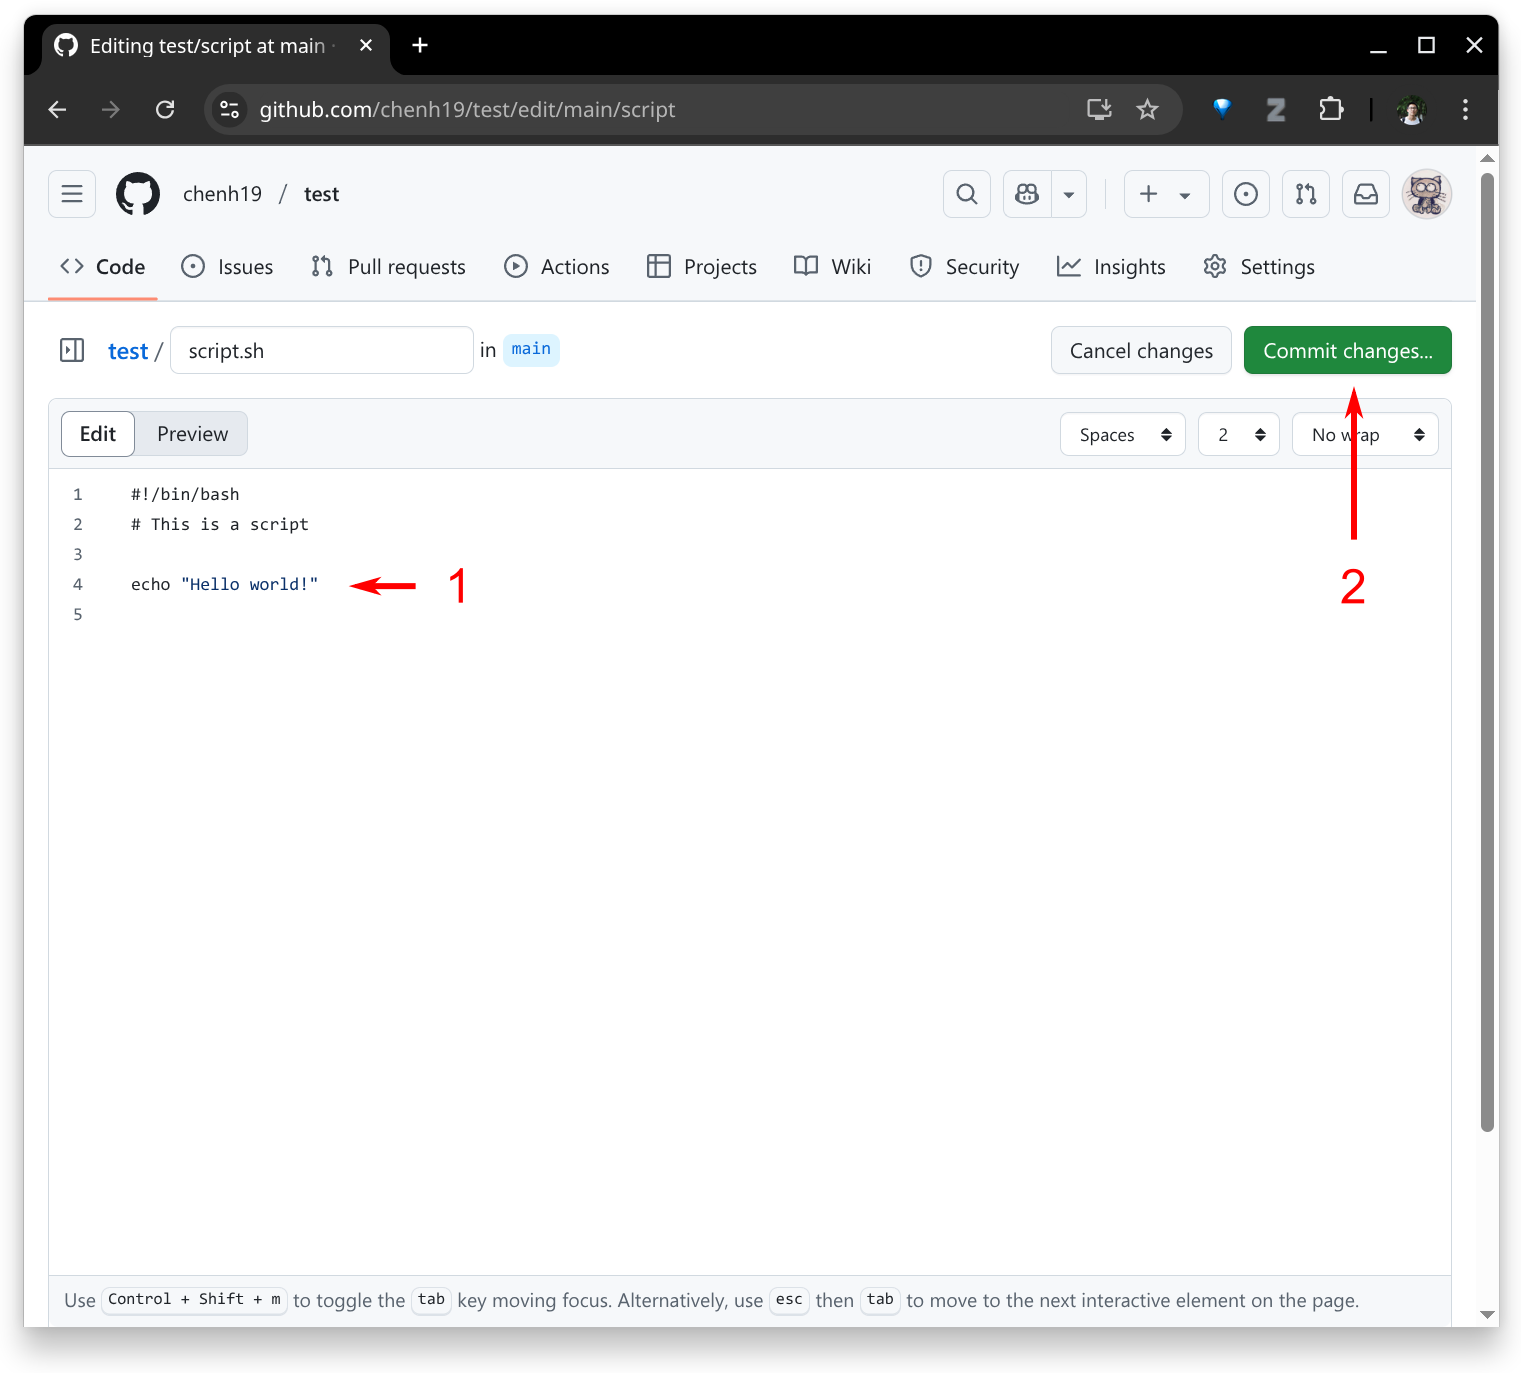
Task: Open the No wrap line mode dropdown
Action: click(x=1365, y=434)
